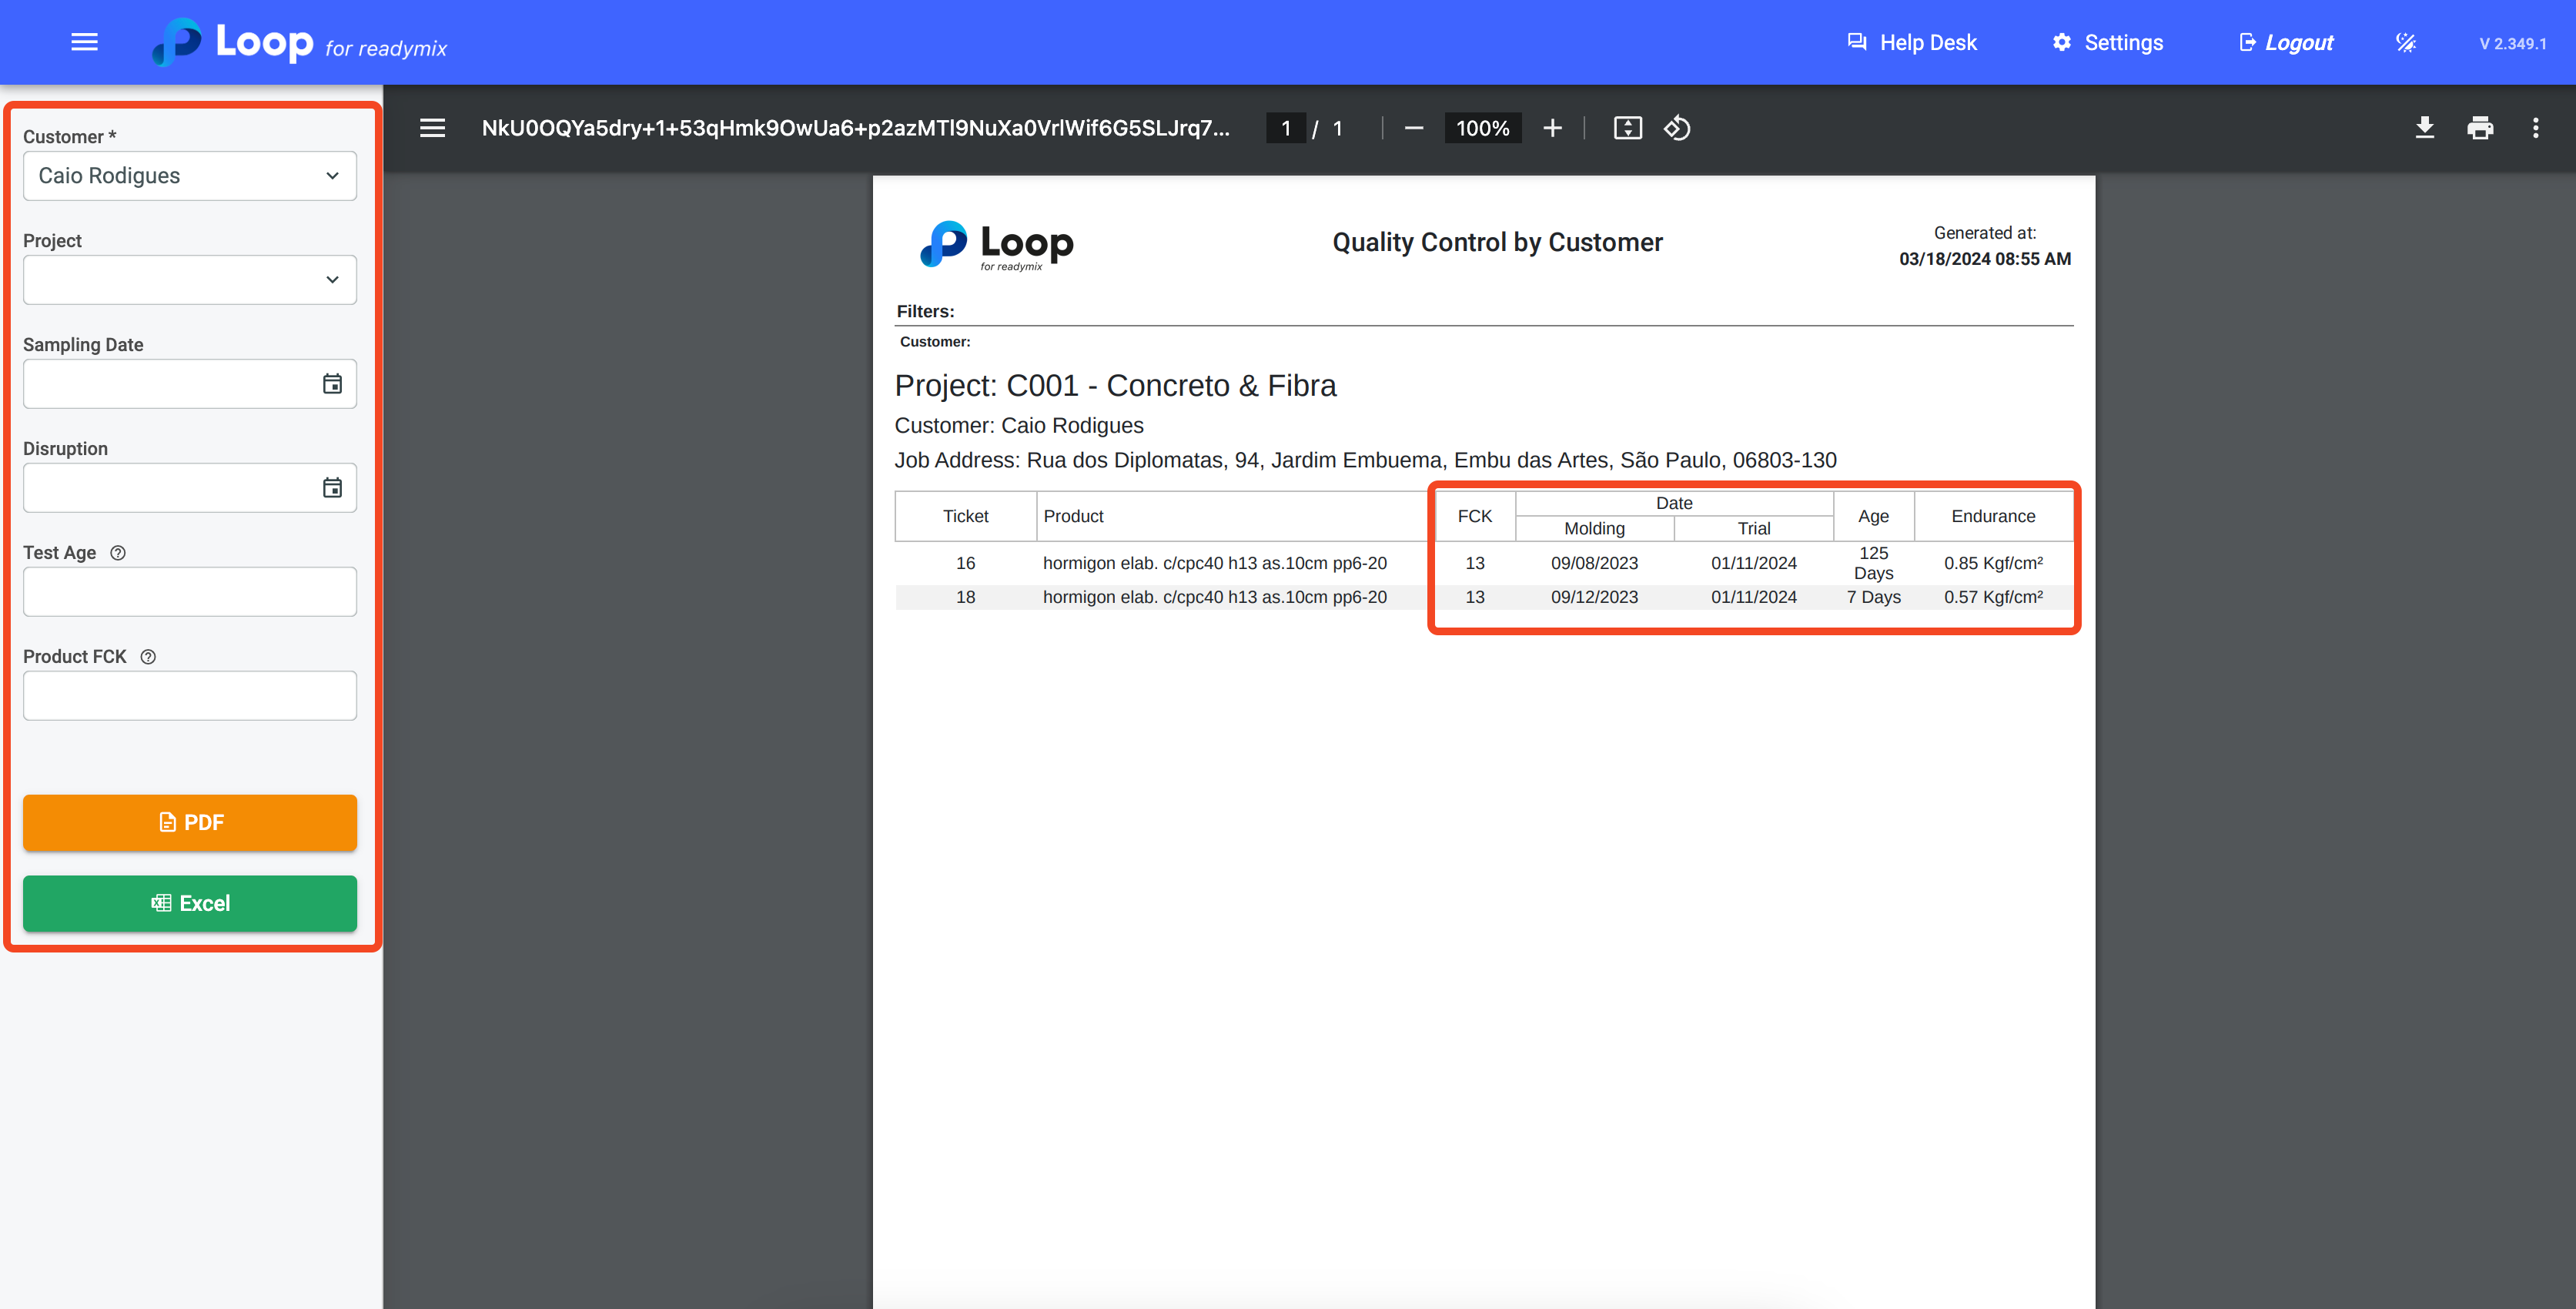Click the green Excel export button
This screenshot has width=2576, height=1309.
190,903
